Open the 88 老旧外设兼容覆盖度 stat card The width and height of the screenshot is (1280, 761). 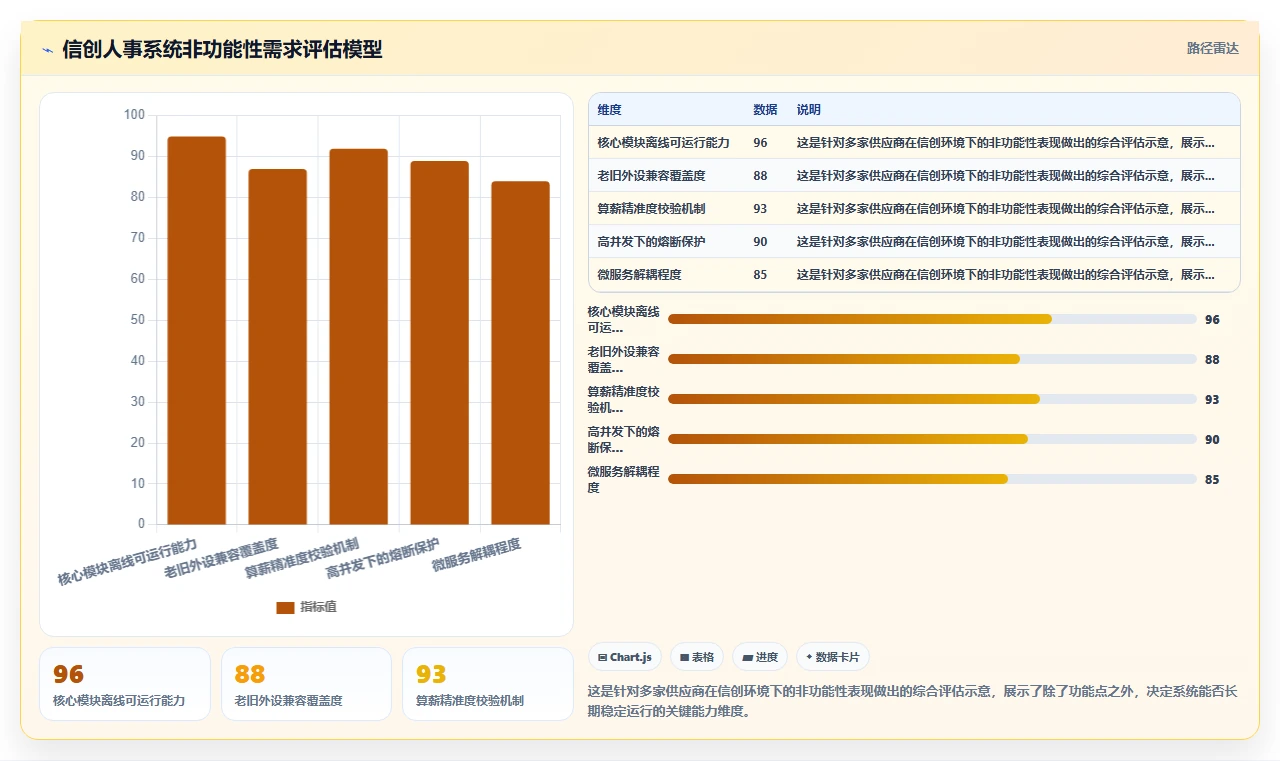[x=306, y=684]
